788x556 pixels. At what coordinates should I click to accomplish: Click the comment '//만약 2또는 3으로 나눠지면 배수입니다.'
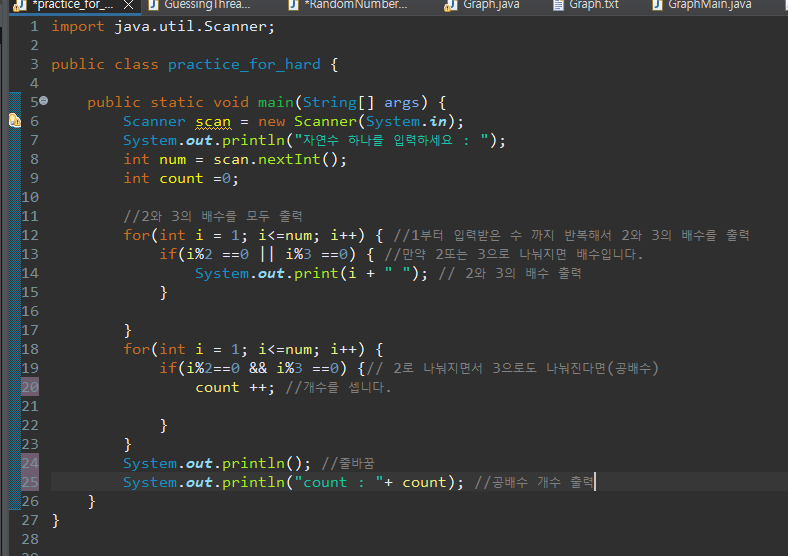(x=514, y=254)
